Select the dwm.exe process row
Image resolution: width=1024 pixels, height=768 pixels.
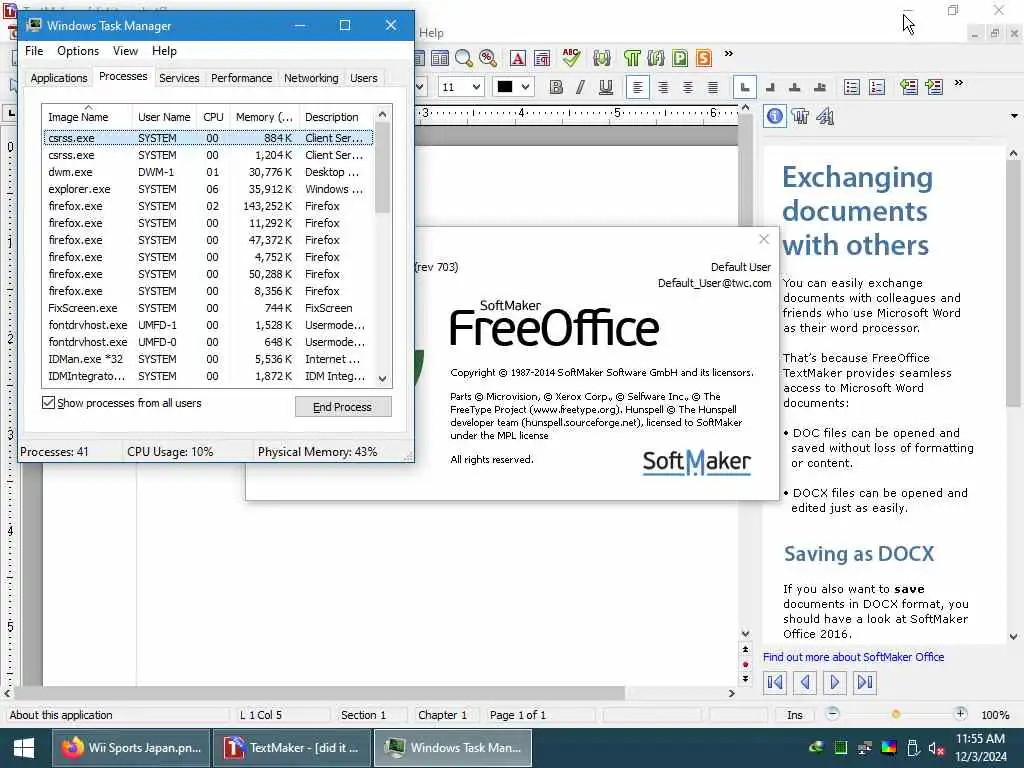(208, 172)
